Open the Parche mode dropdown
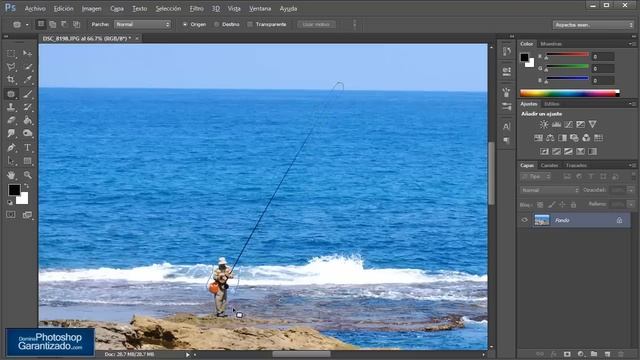Screen dimensions: 640x360 tap(142, 24)
